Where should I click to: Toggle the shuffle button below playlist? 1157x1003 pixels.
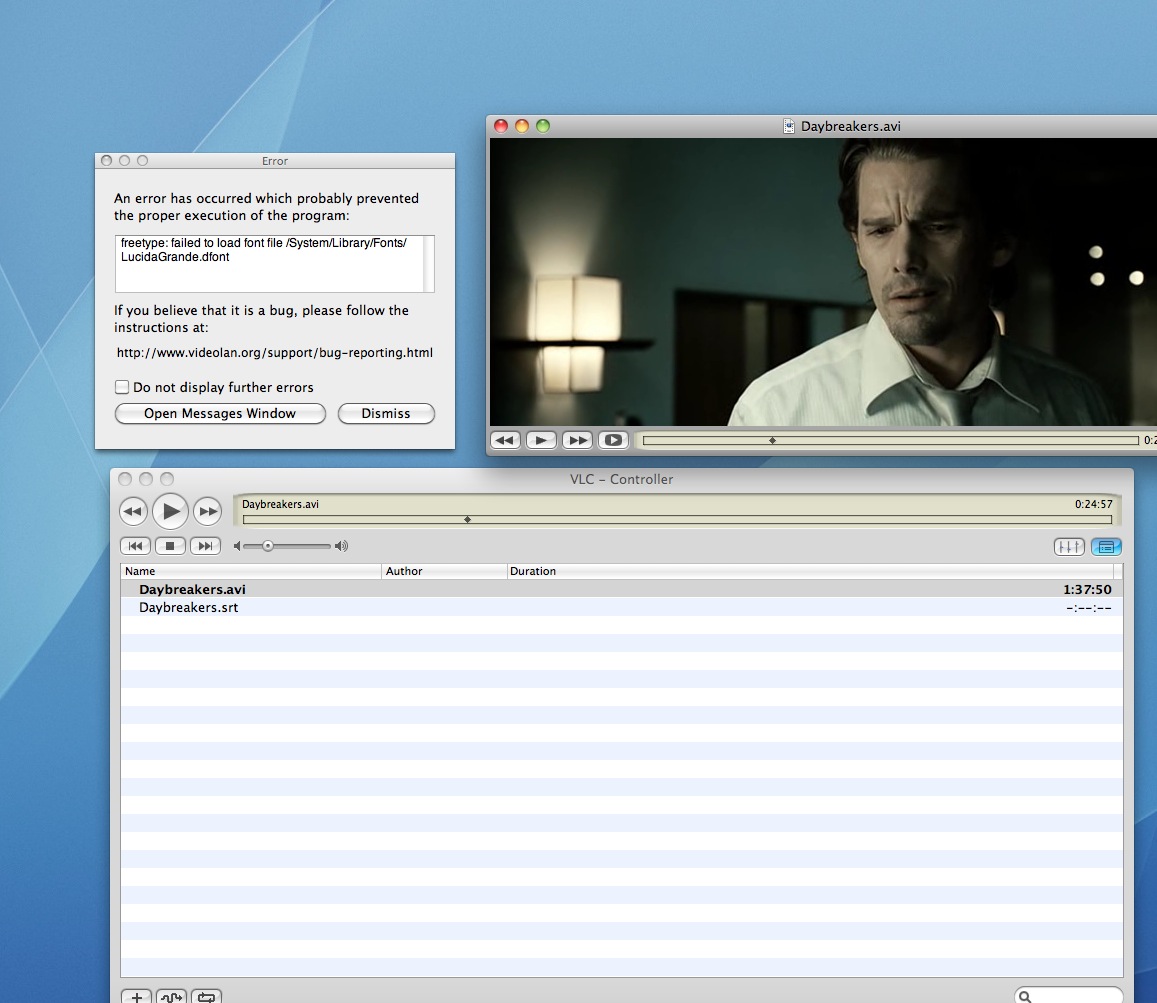pos(171,997)
